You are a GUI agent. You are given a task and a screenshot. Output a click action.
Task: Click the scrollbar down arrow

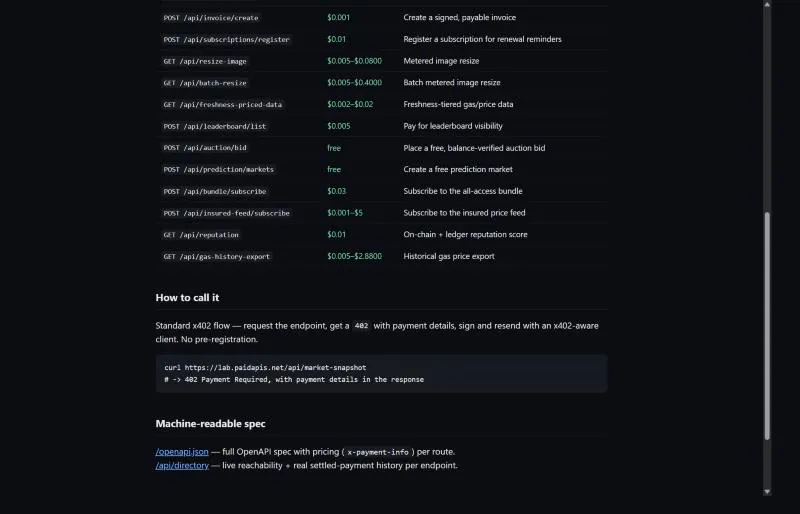[766, 492]
